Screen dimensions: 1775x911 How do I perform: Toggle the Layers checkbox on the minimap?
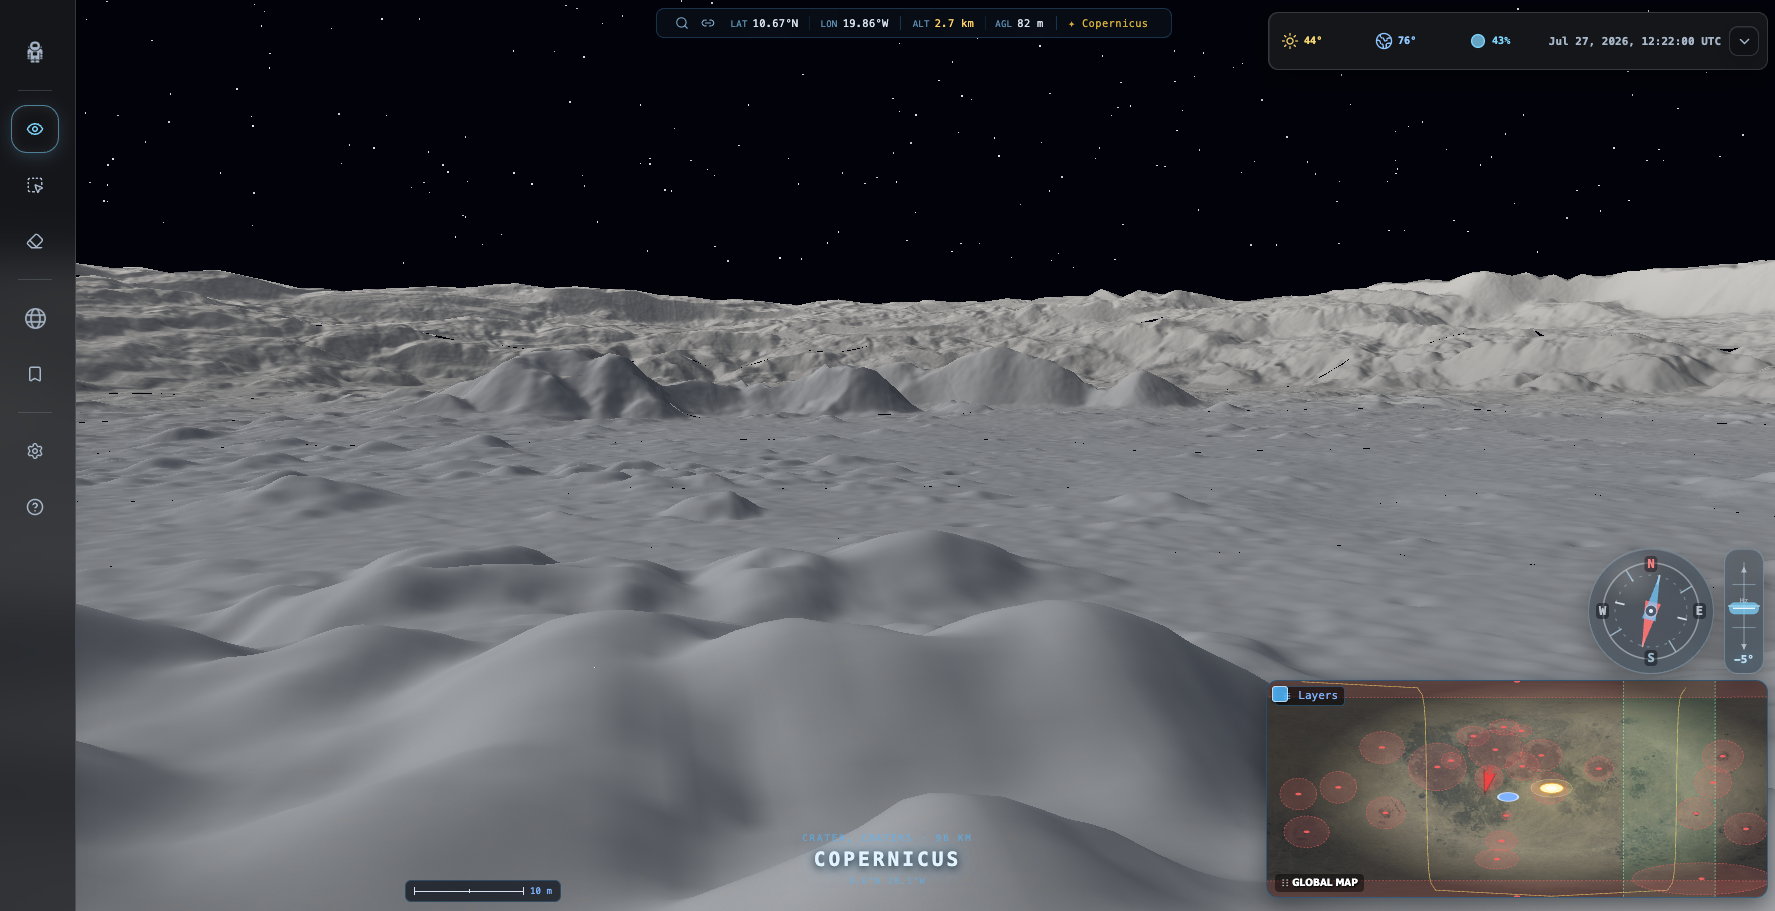pyautogui.click(x=1280, y=694)
